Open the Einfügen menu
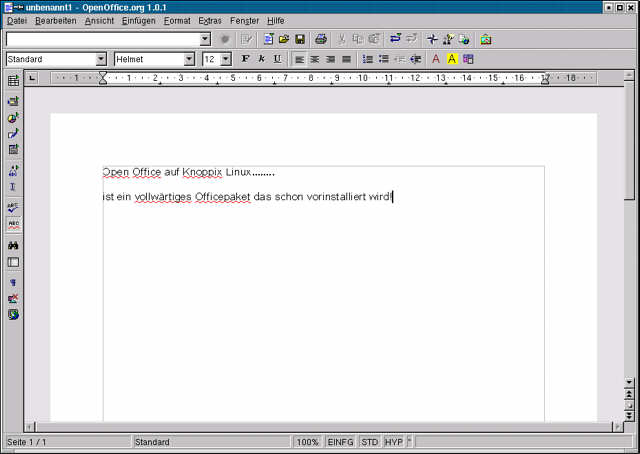The height and width of the screenshot is (454, 640). [138, 20]
